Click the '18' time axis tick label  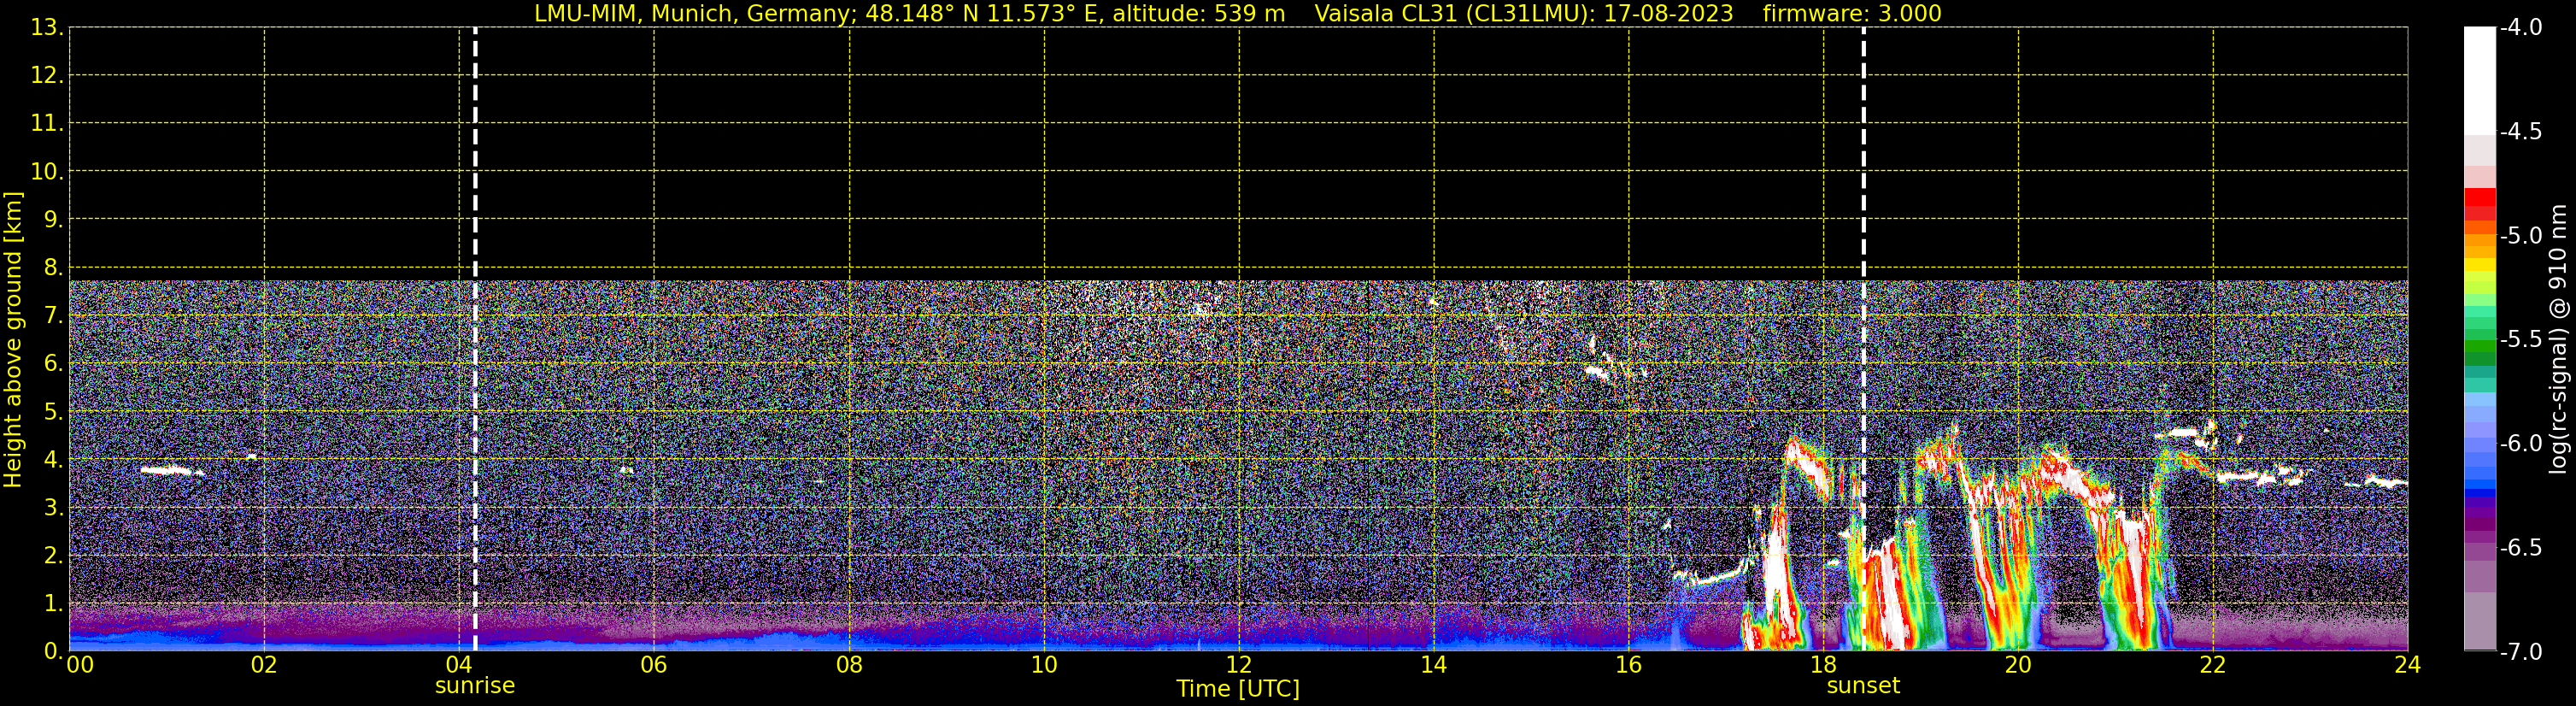coord(1824,665)
